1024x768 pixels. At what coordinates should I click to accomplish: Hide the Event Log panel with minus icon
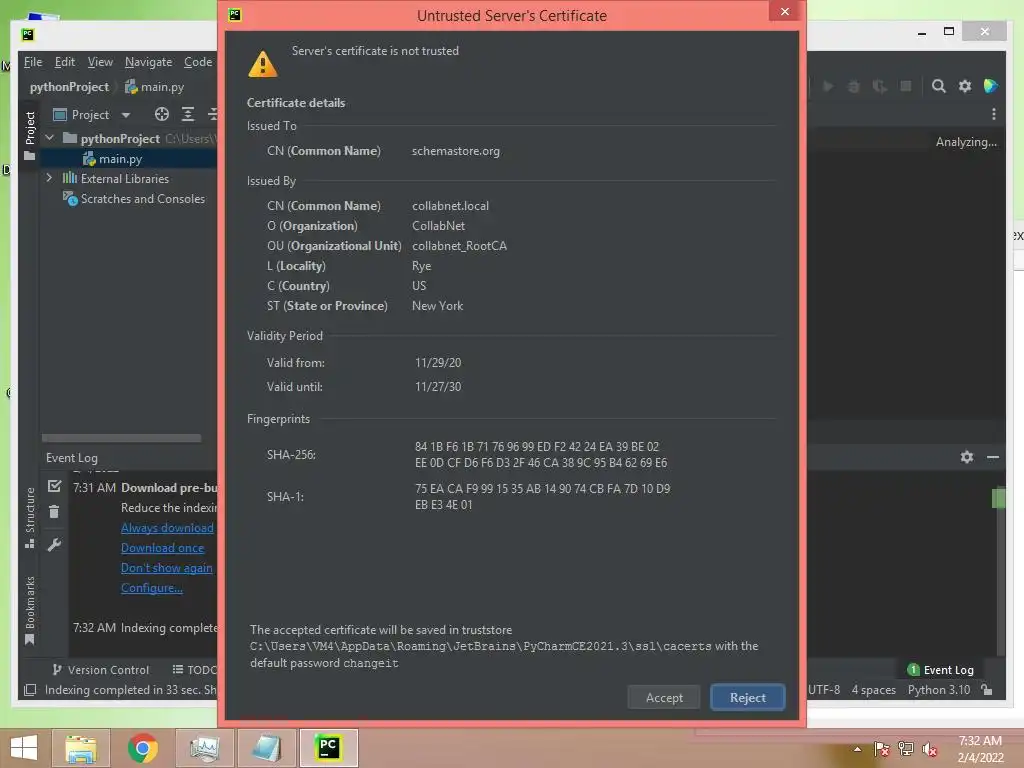(x=993, y=457)
